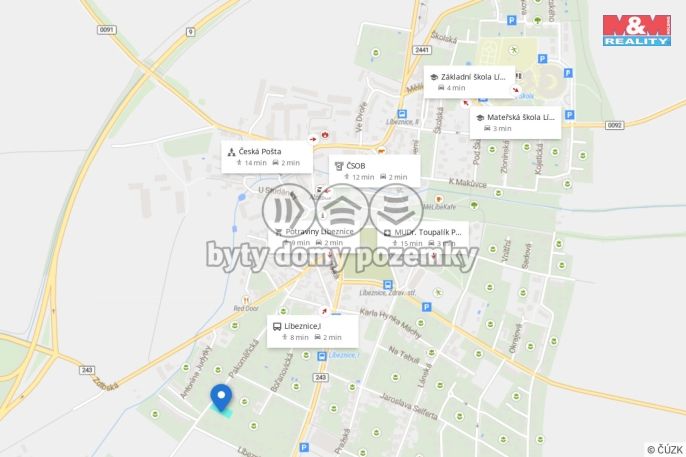Click the road 243 shield by Zdibská

(87, 370)
